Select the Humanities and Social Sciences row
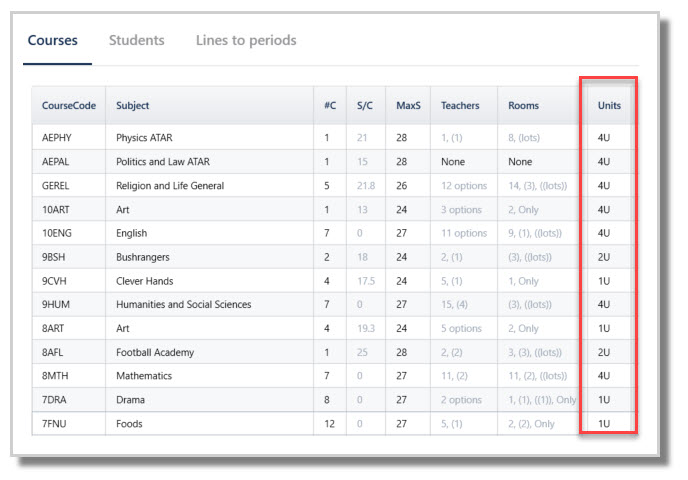Screen dimensions: 688x480 tap(333, 304)
